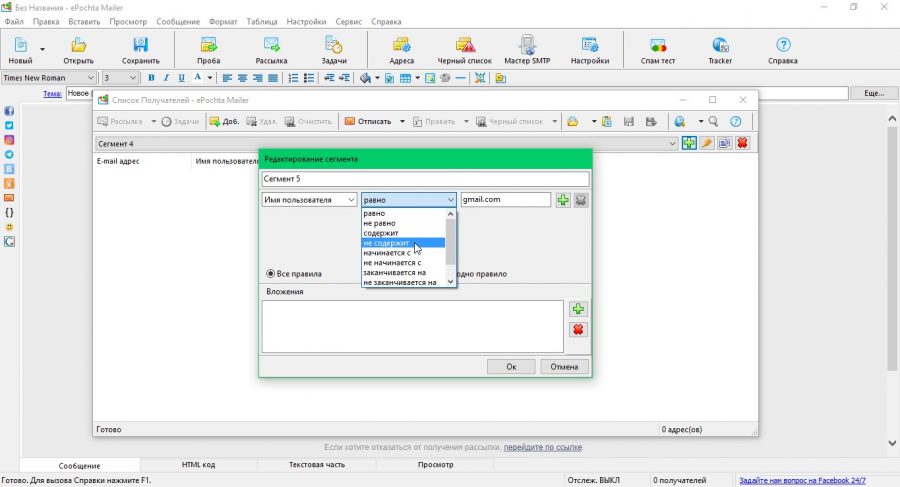Click the Еще... button
Image resolution: width=900 pixels, height=487 pixels.
click(x=874, y=93)
